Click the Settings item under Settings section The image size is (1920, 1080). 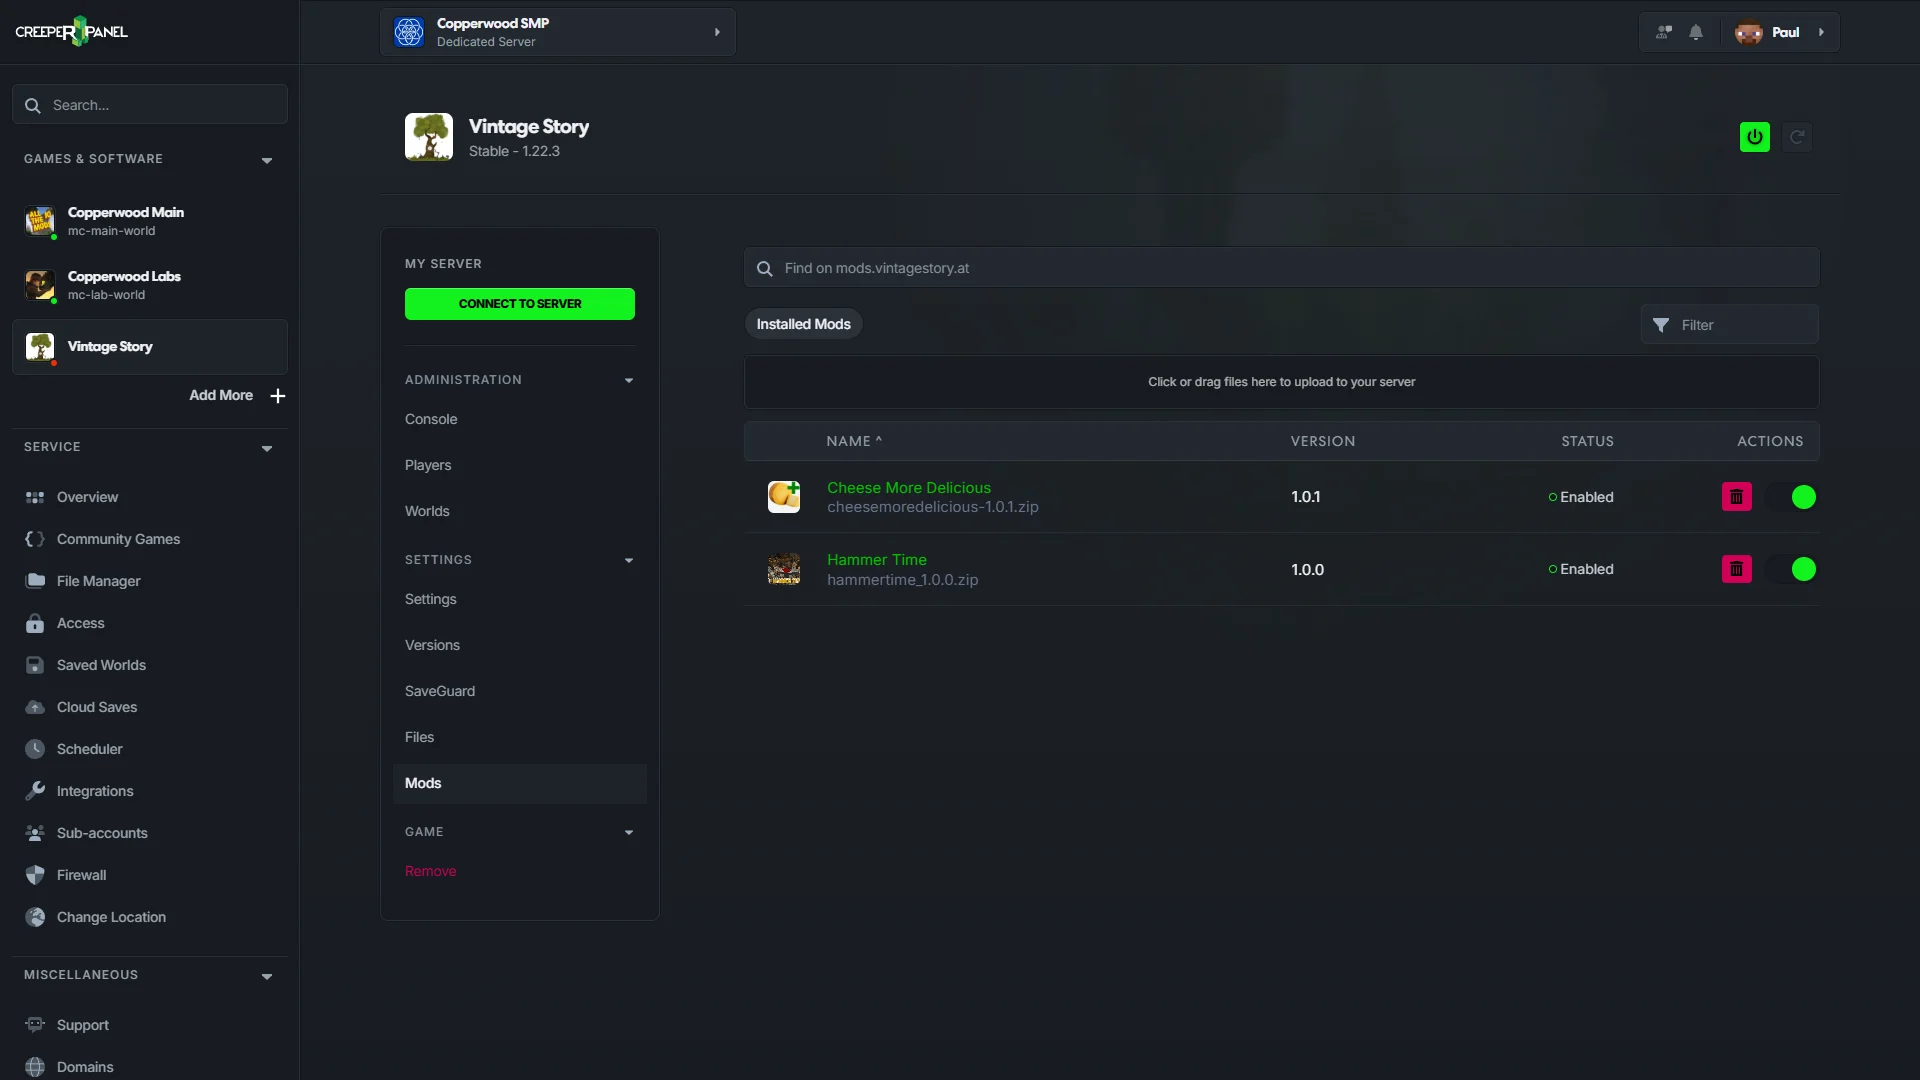431,599
